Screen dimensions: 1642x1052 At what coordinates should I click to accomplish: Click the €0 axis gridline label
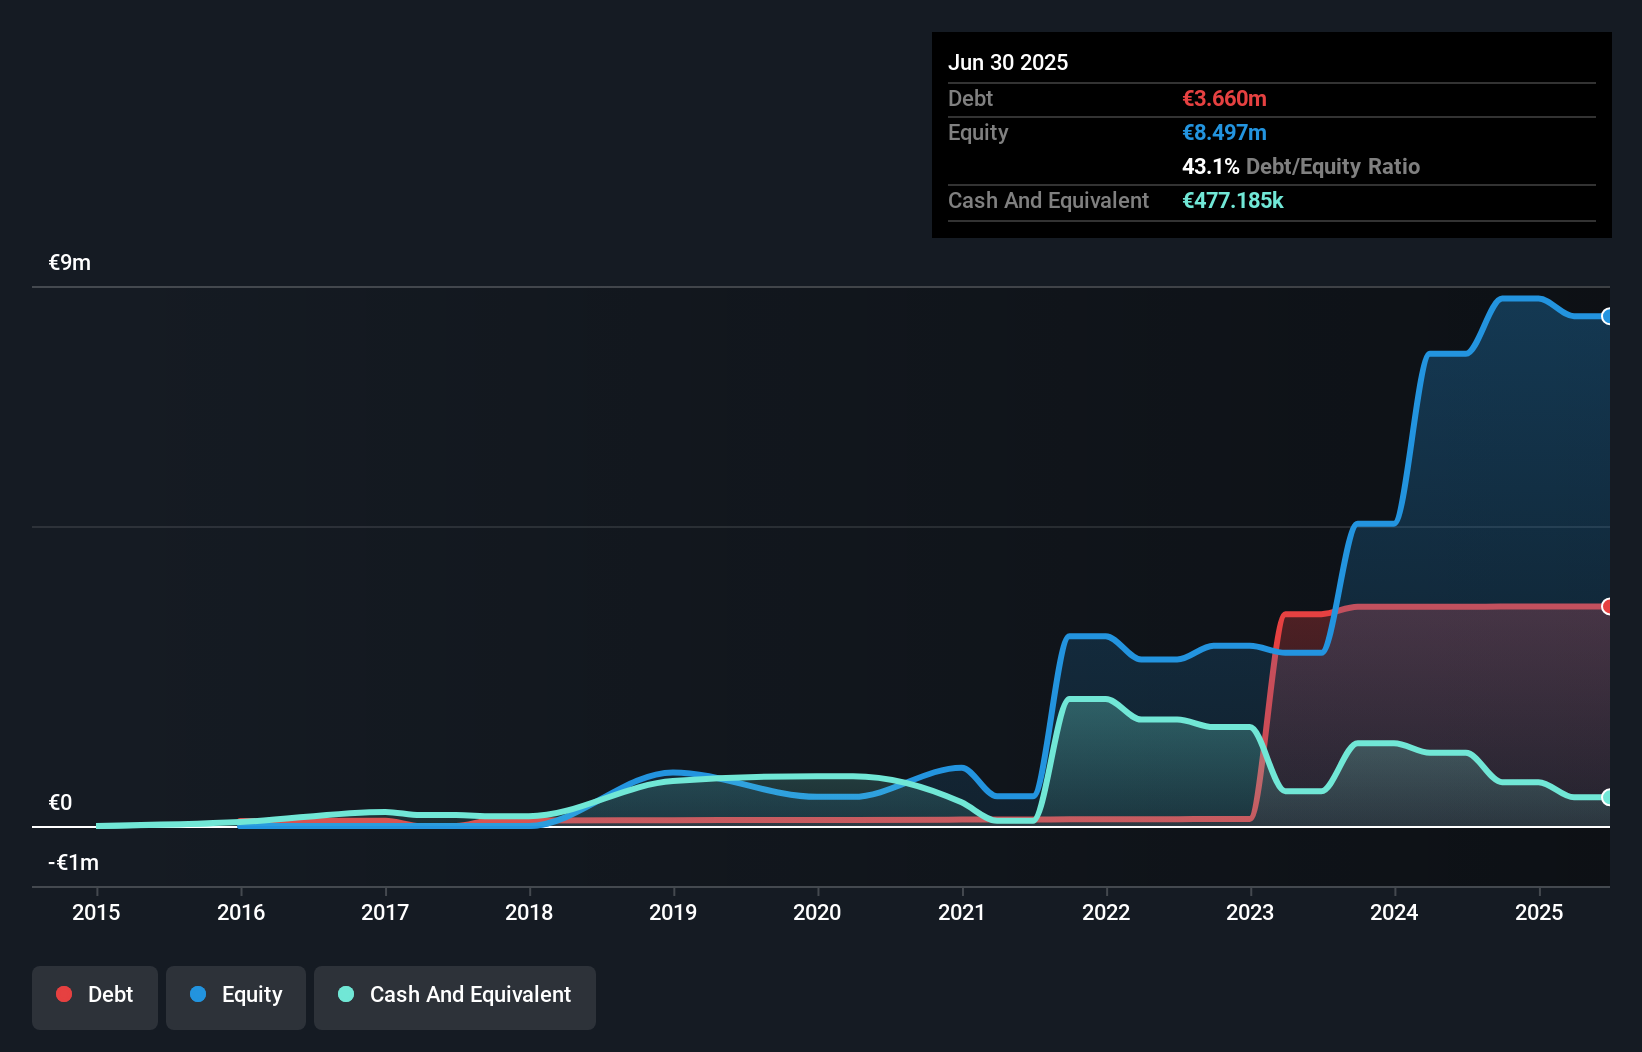click(59, 801)
